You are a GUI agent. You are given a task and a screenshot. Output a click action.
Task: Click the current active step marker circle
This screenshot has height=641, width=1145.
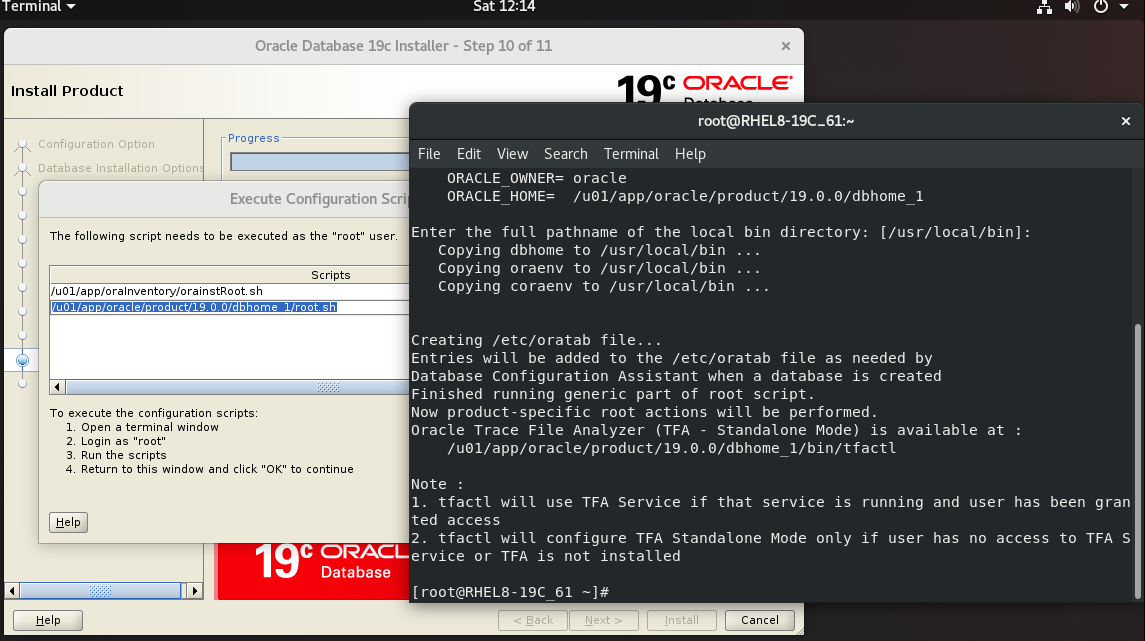tap(22, 361)
